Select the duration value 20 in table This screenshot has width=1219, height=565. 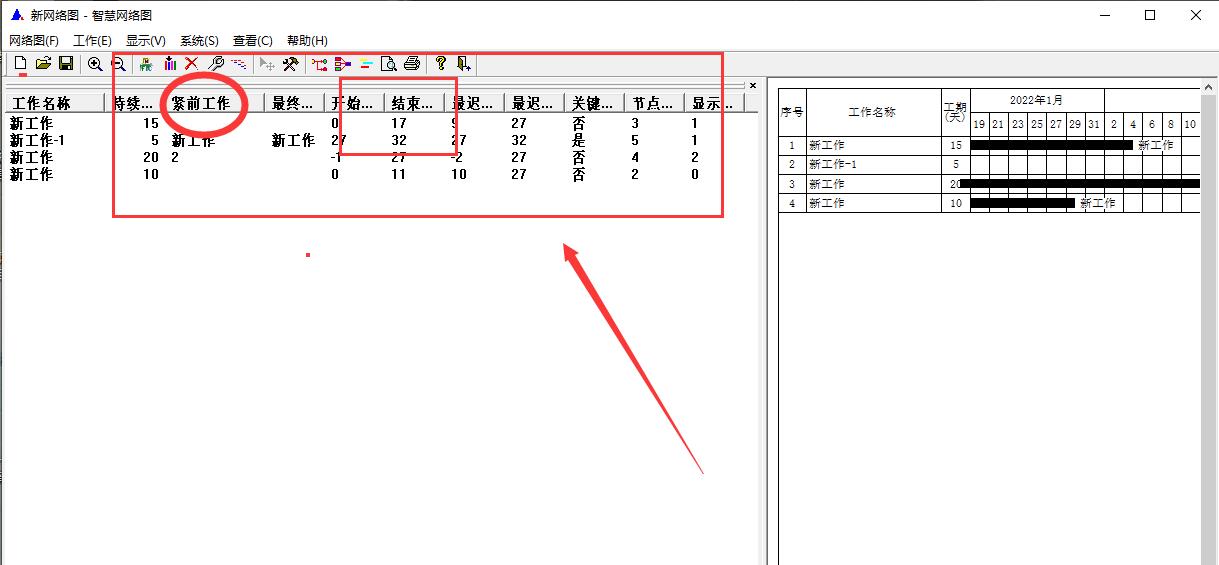pyautogui.click(x=151, y=157)
